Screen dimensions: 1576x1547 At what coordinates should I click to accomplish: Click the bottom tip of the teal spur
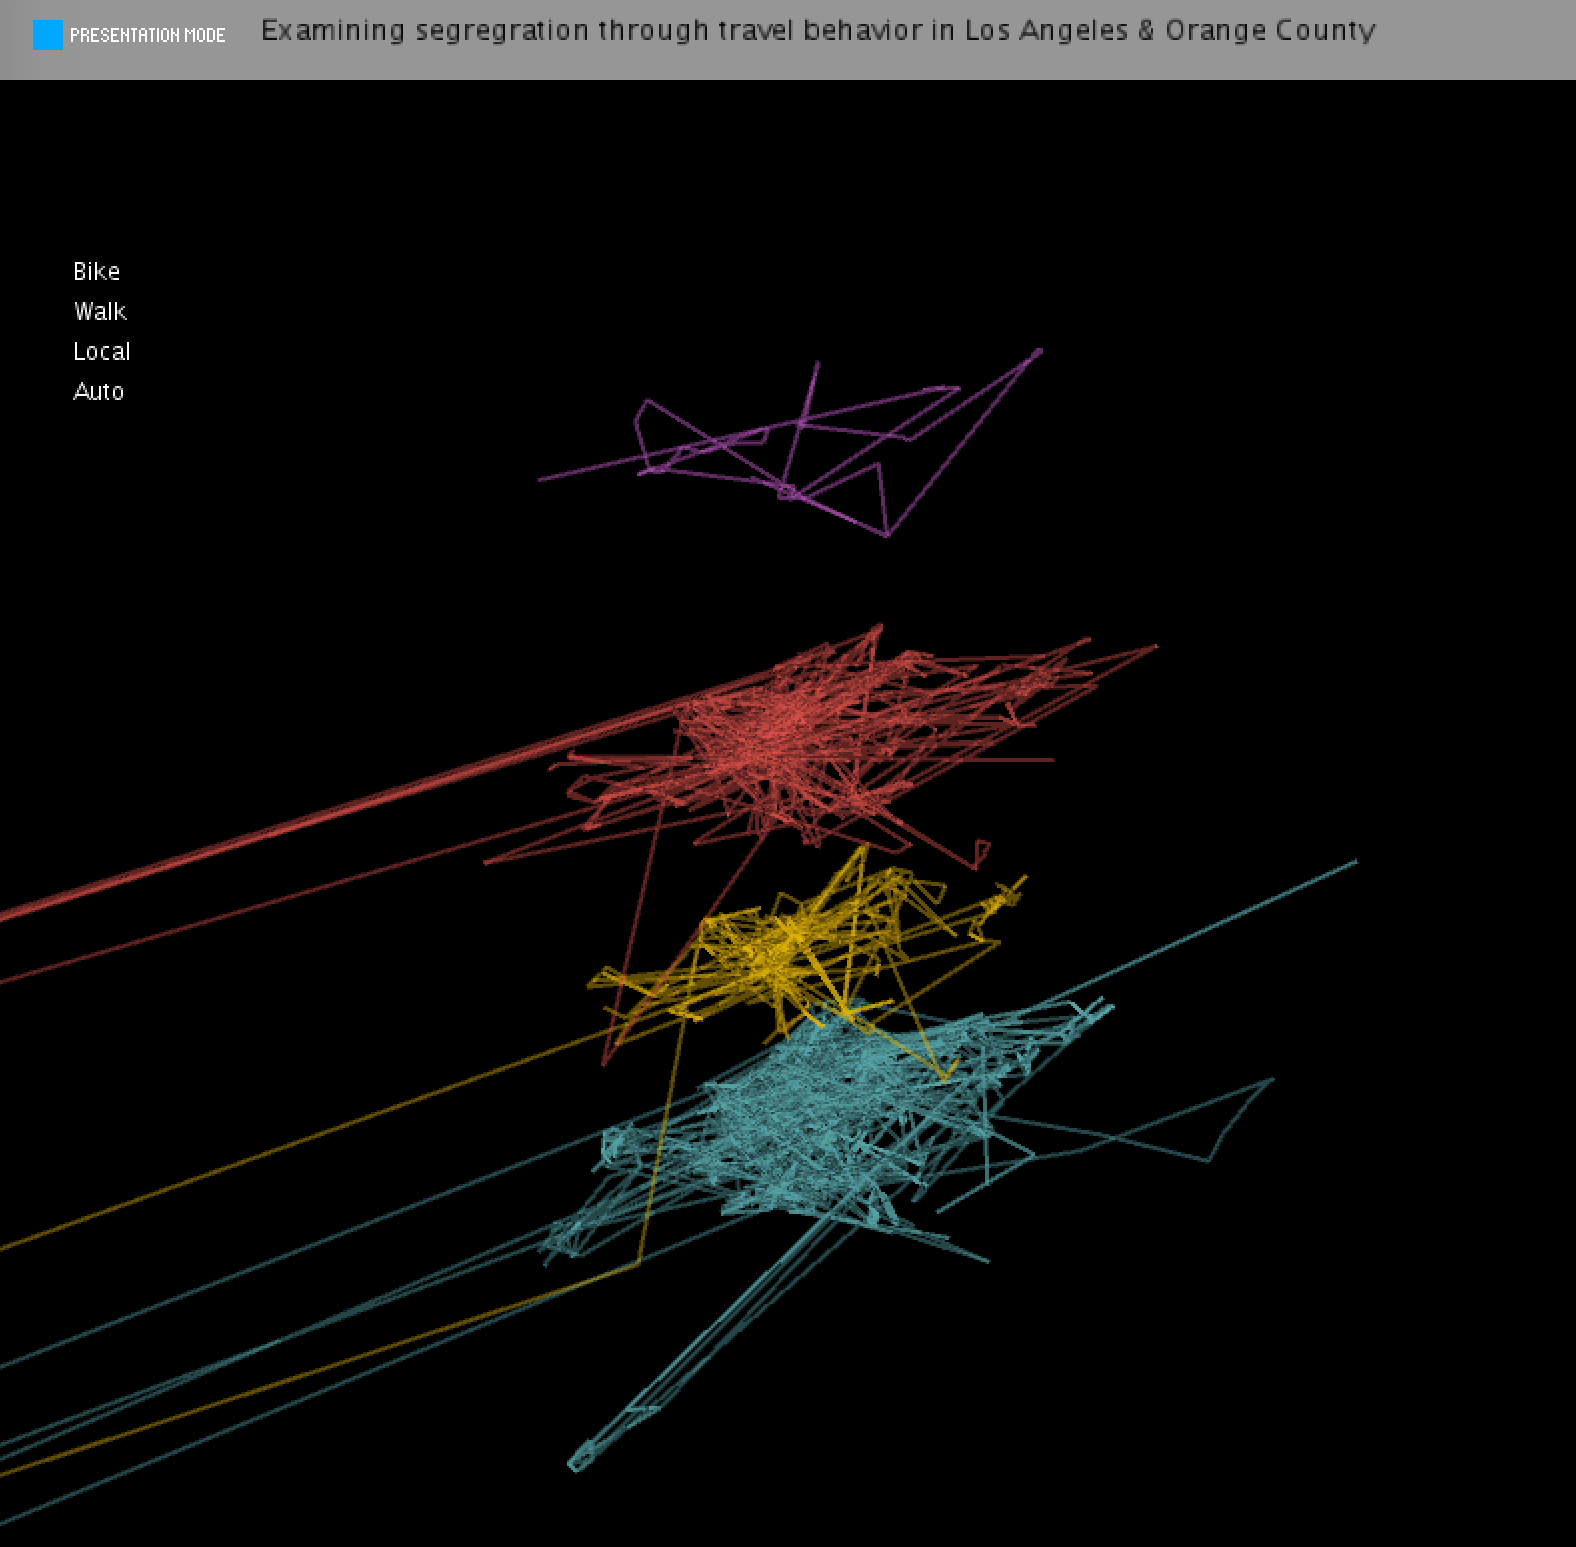click(x=577, y=1463)
